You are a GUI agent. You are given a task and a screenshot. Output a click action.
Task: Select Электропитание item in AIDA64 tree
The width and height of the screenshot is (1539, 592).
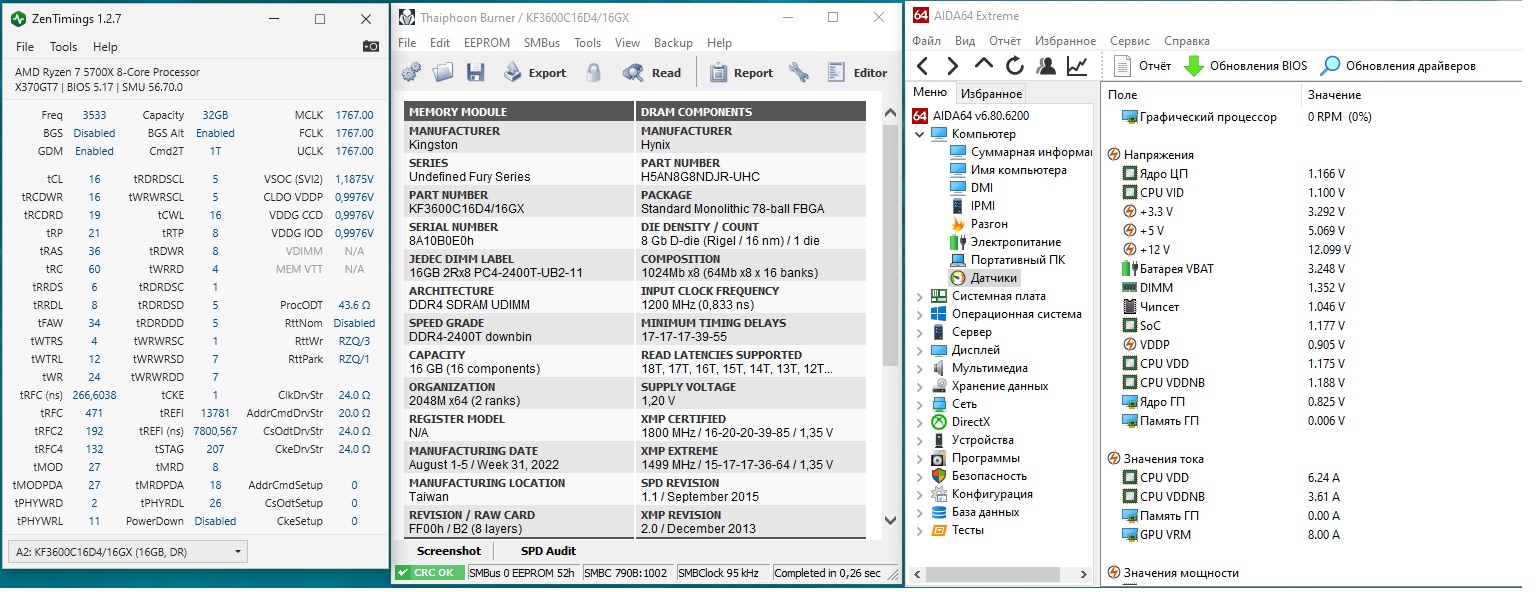click(1005, 242)
